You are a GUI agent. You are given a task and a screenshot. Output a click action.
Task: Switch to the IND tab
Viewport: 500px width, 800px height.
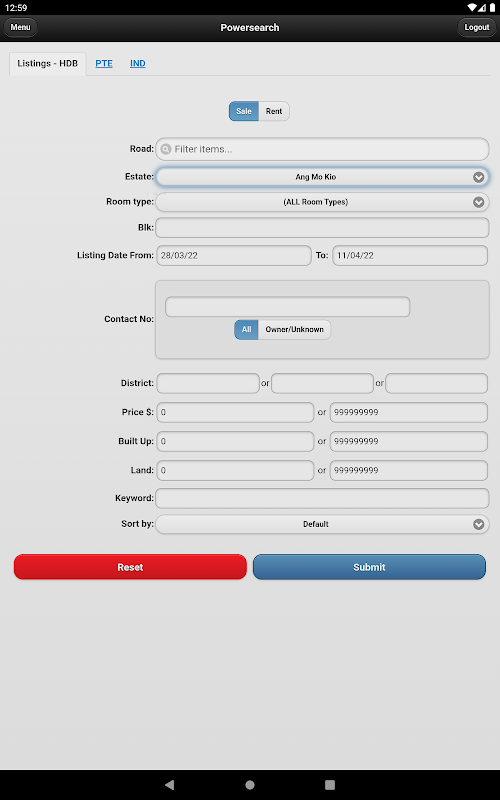[138, 63]
